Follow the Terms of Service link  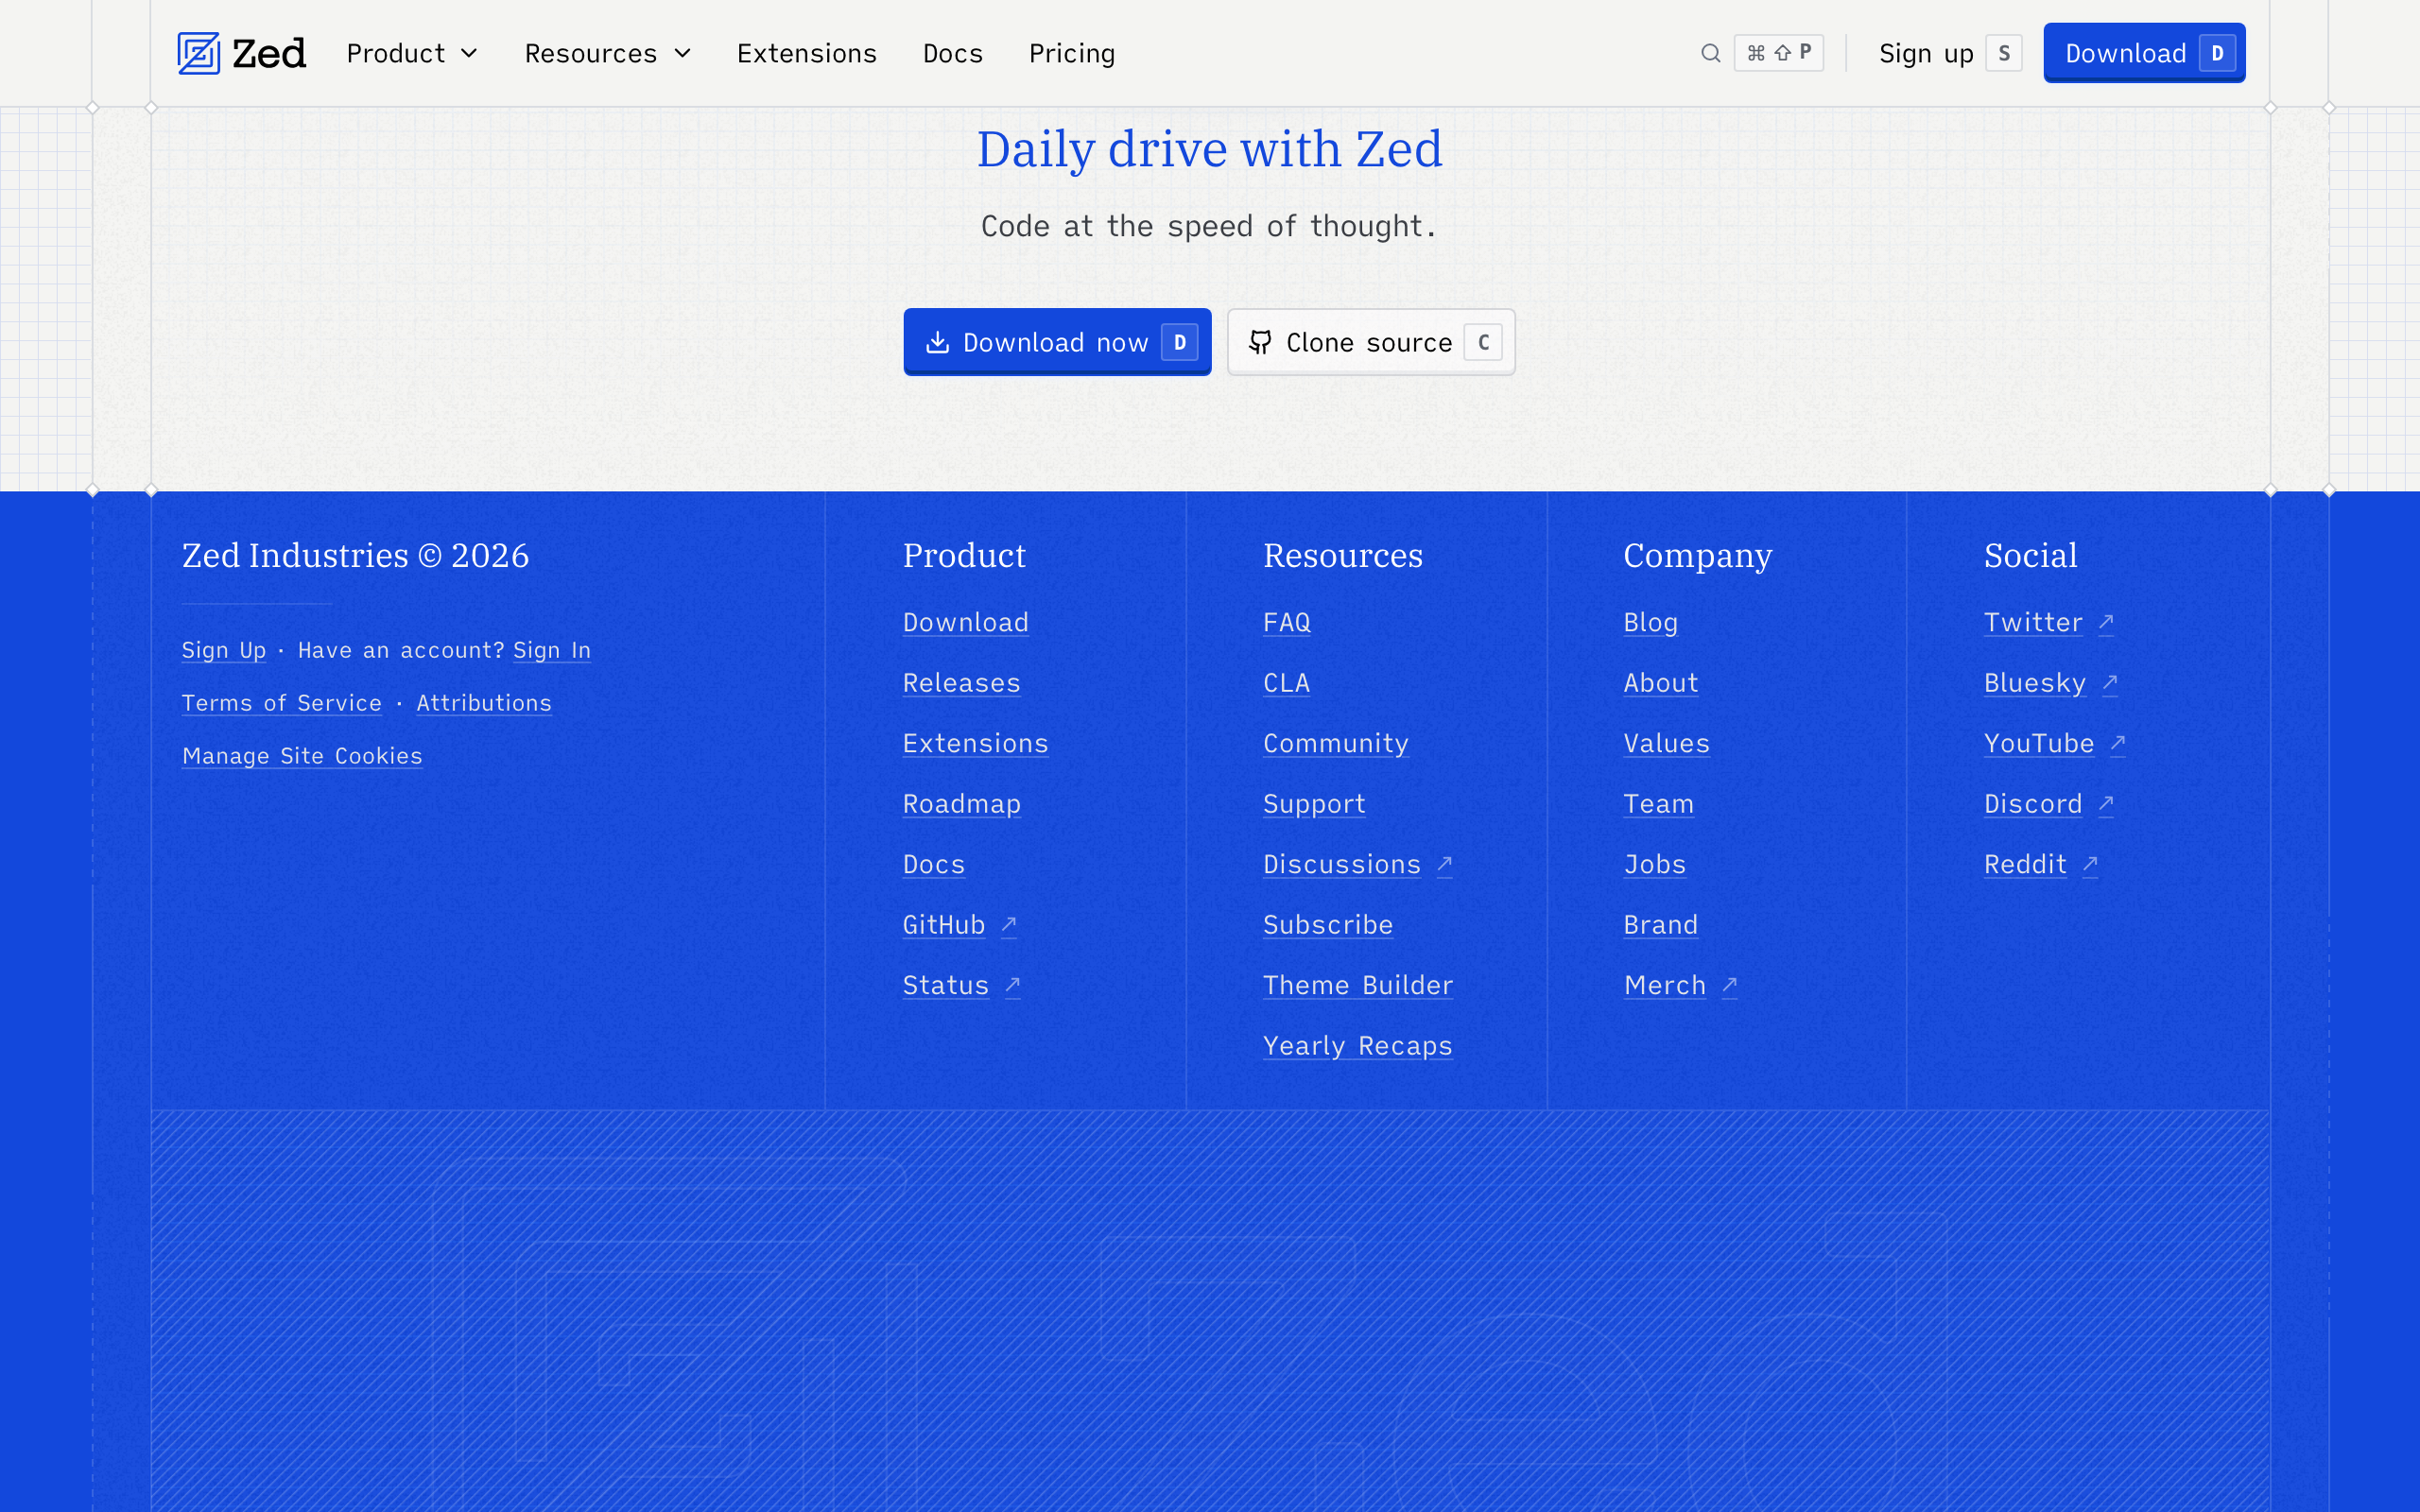click(281, 703)
